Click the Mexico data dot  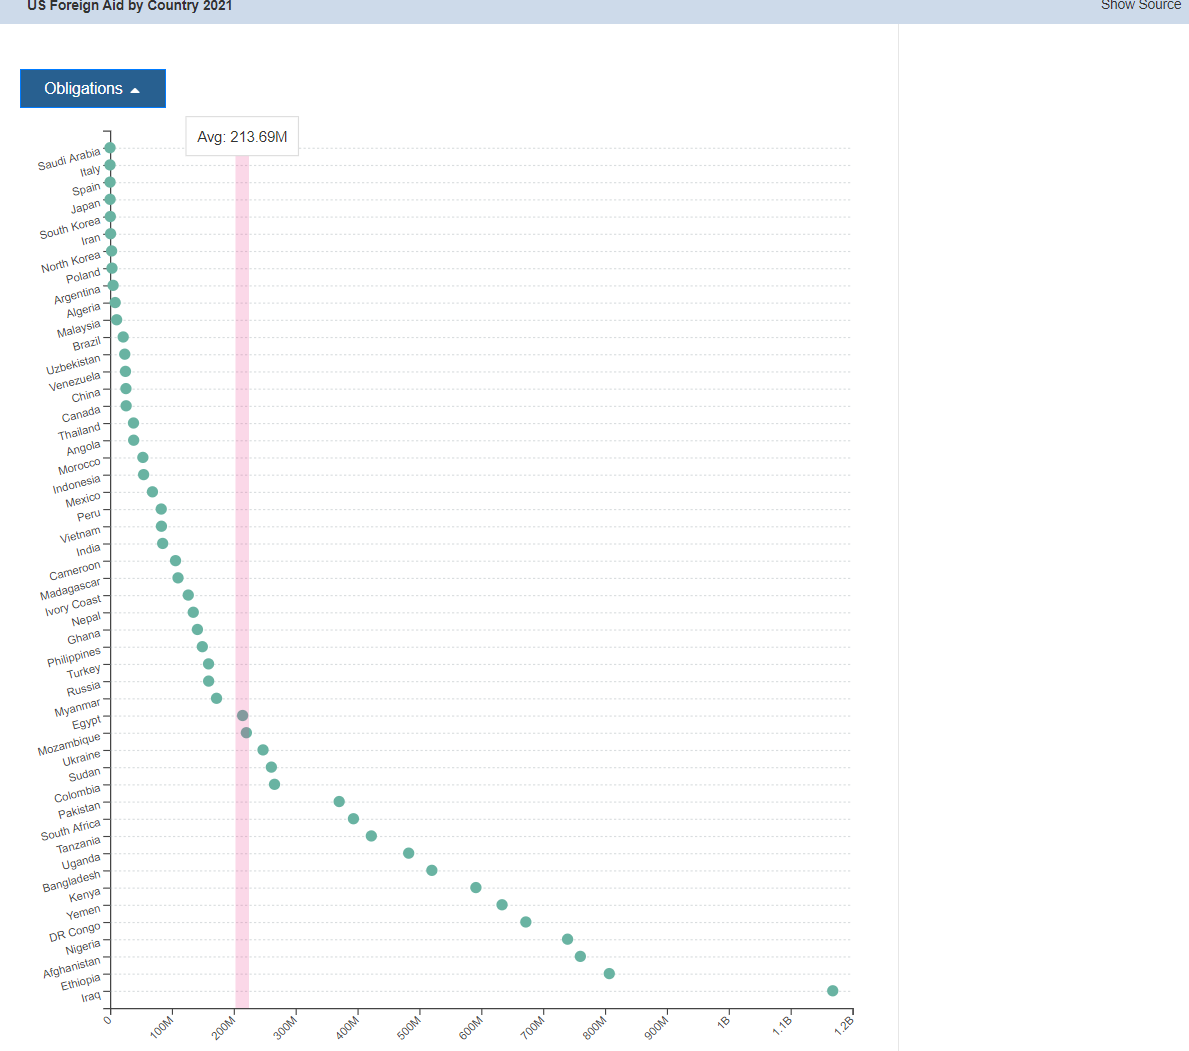152,492
